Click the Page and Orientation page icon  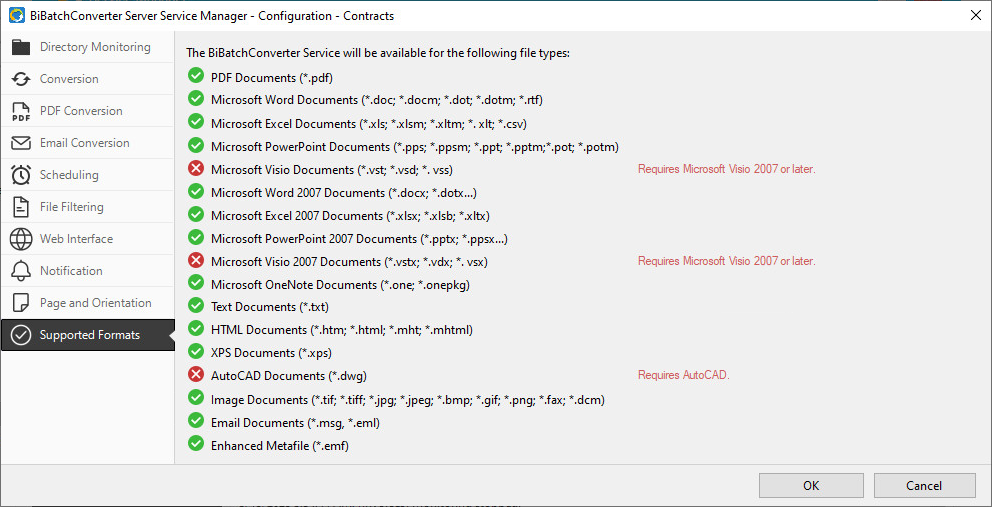point(22,303)
